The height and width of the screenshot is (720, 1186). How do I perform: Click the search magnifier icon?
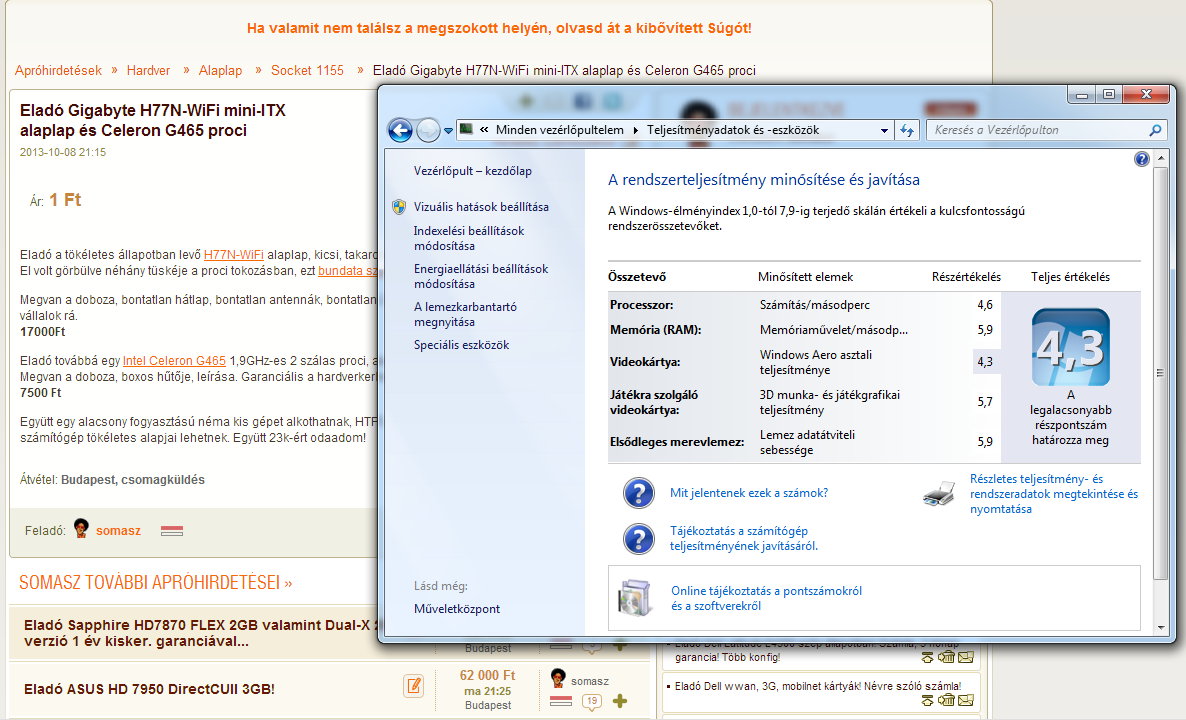[x=1155, y=130]
